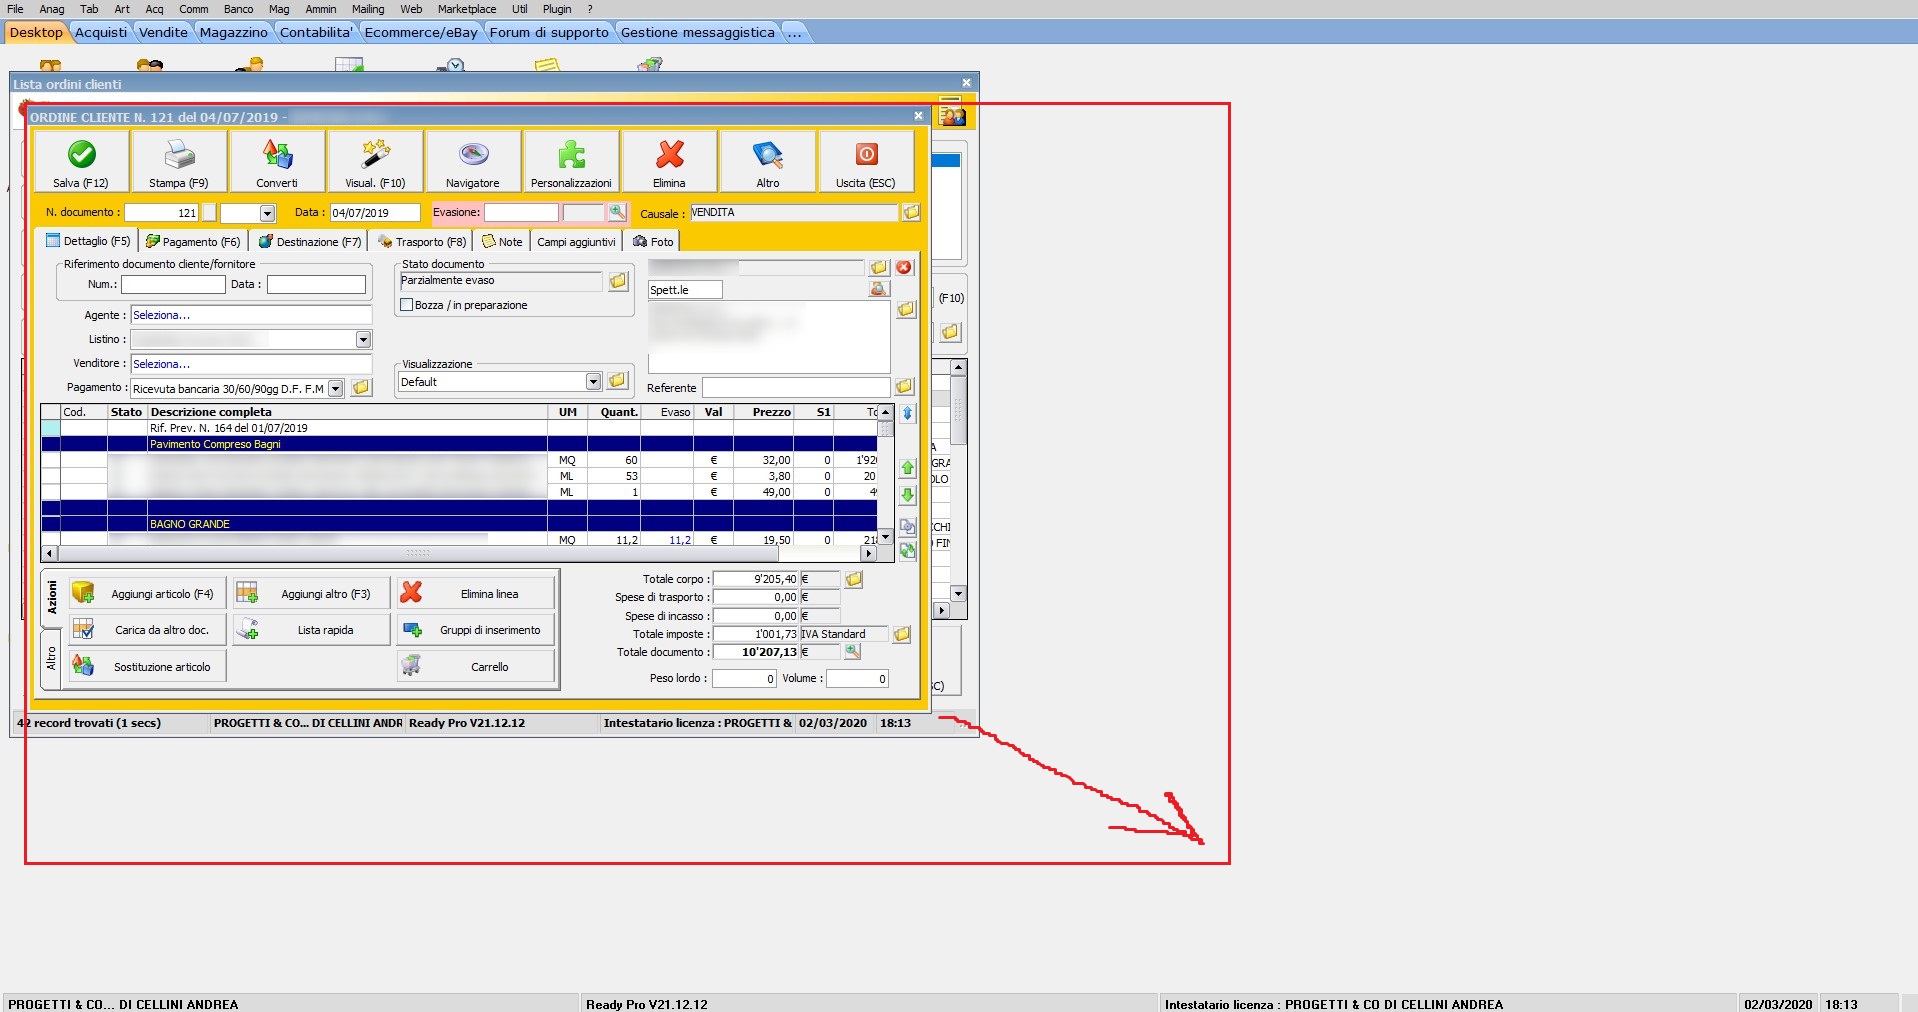Screen dimensions: 1918x1012
Task: Click the Elimina linea button
Action: tap(476, 594)
